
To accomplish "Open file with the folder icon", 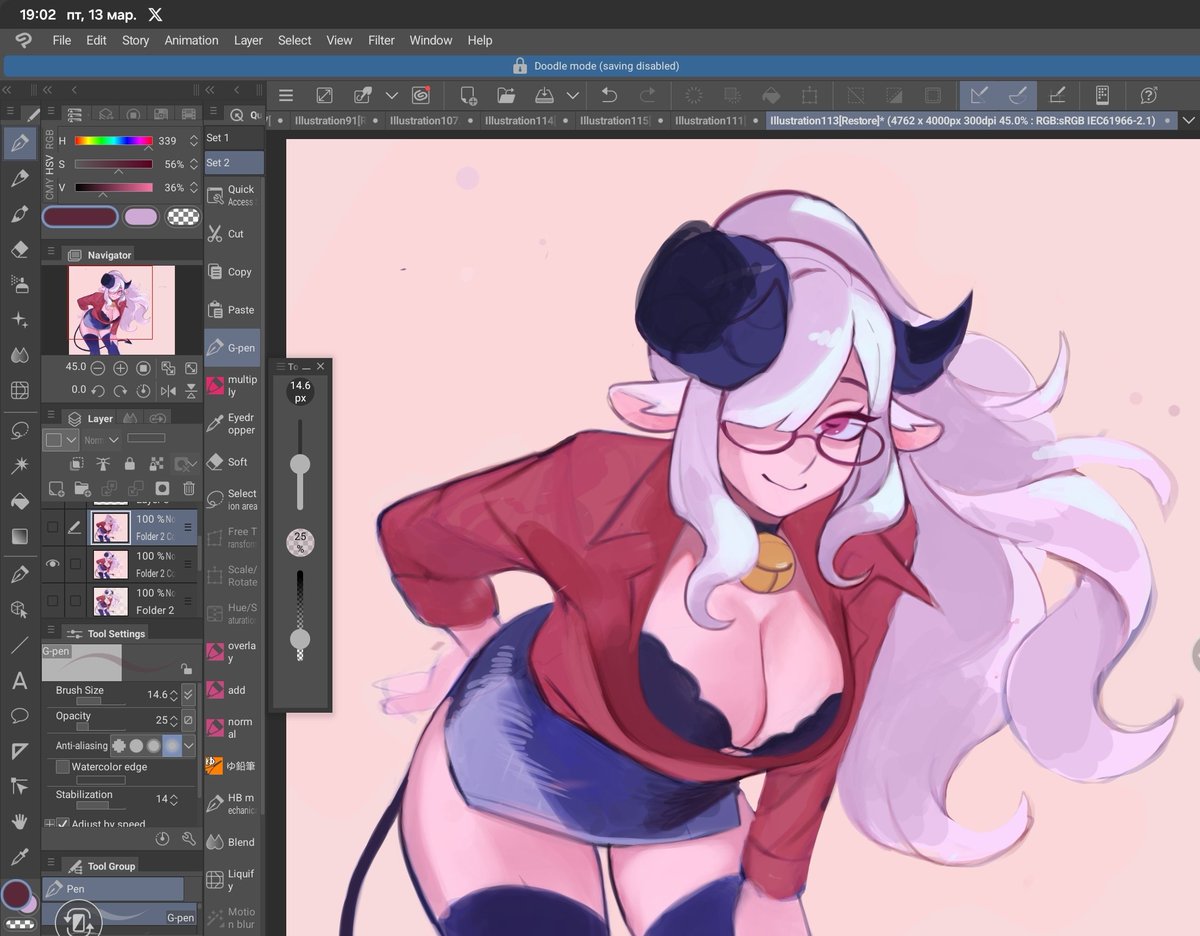I will tap(506, 95).
